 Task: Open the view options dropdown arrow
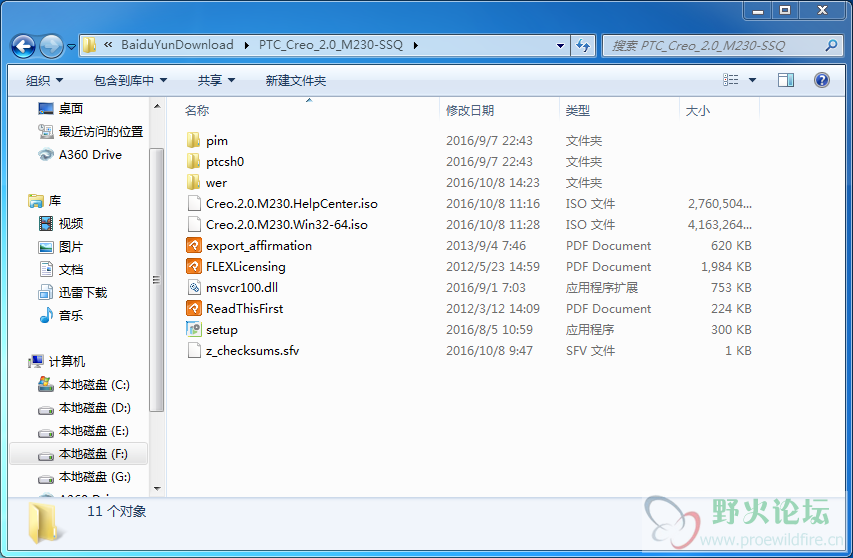[752, 80]
